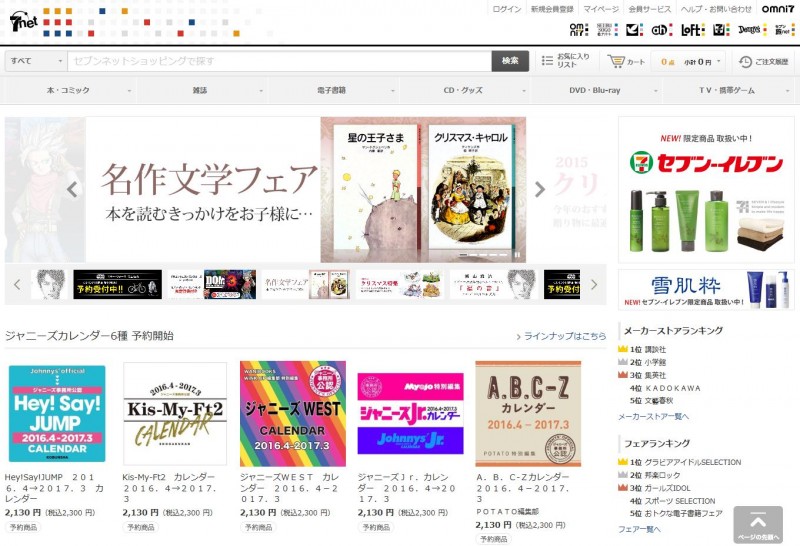Image resolution: width=800 pixels, height=546 pixels.
Task: Open the shopping cart icon
Action: click(x=616, y=61)
